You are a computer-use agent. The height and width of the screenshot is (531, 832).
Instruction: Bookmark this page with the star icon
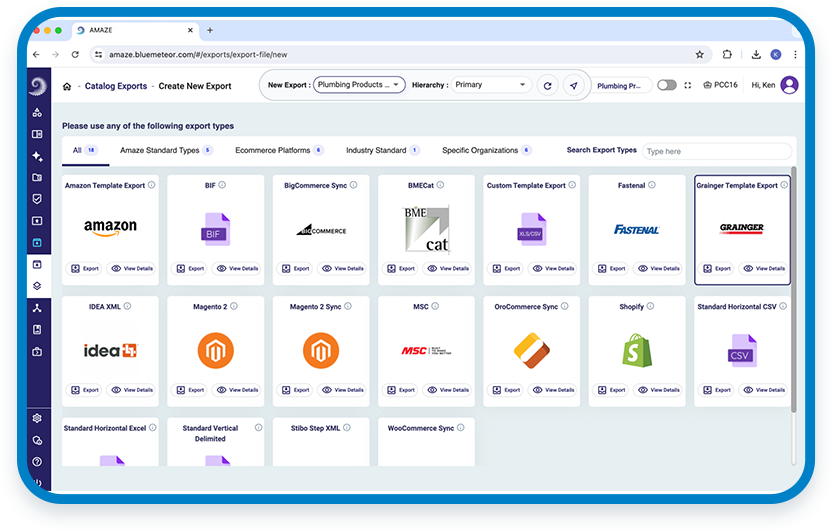click(700, 54)
